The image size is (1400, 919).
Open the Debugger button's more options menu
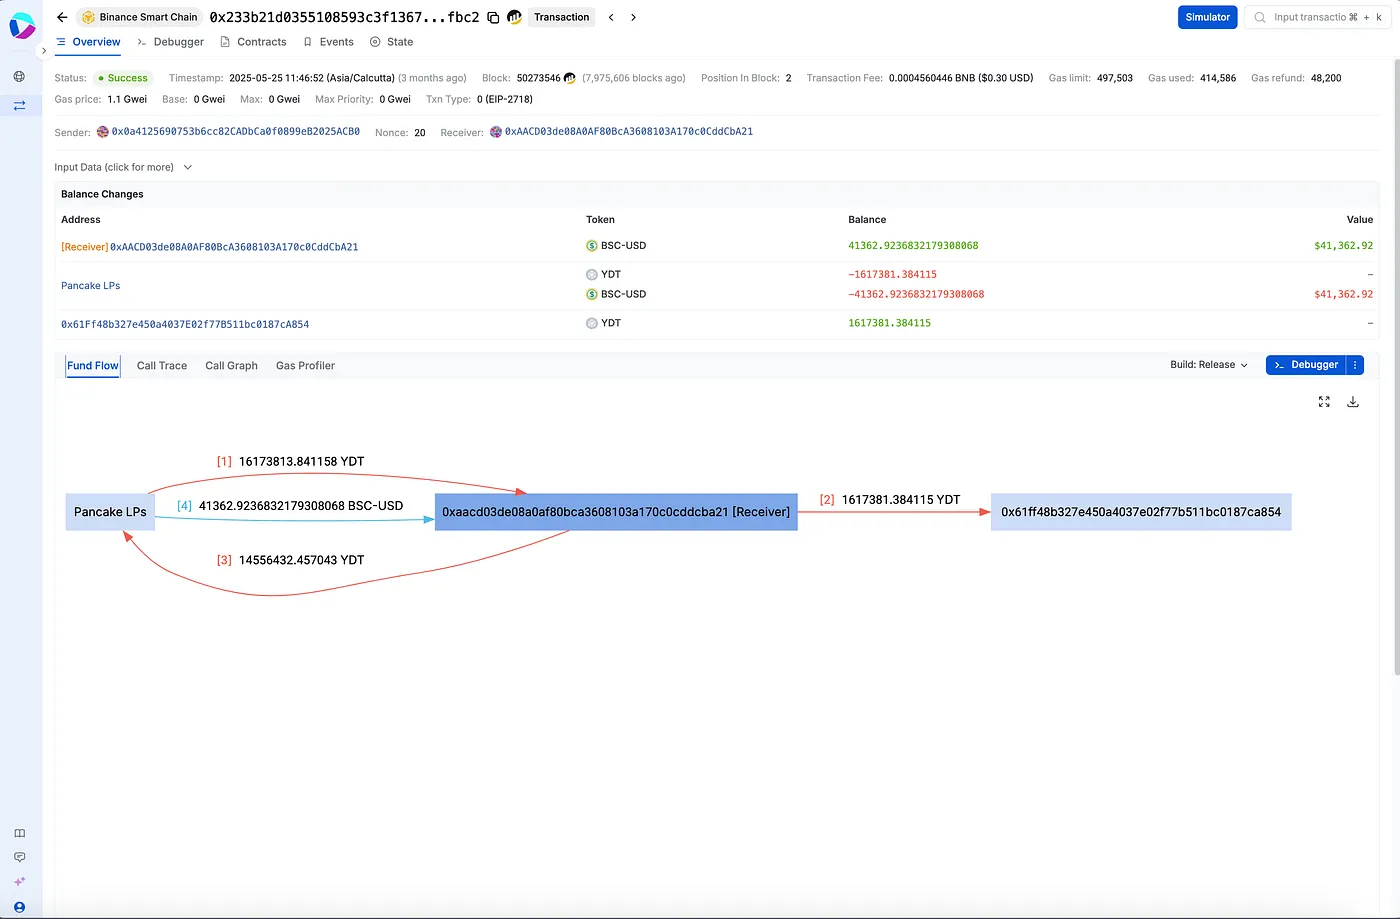click(1355, 365)
